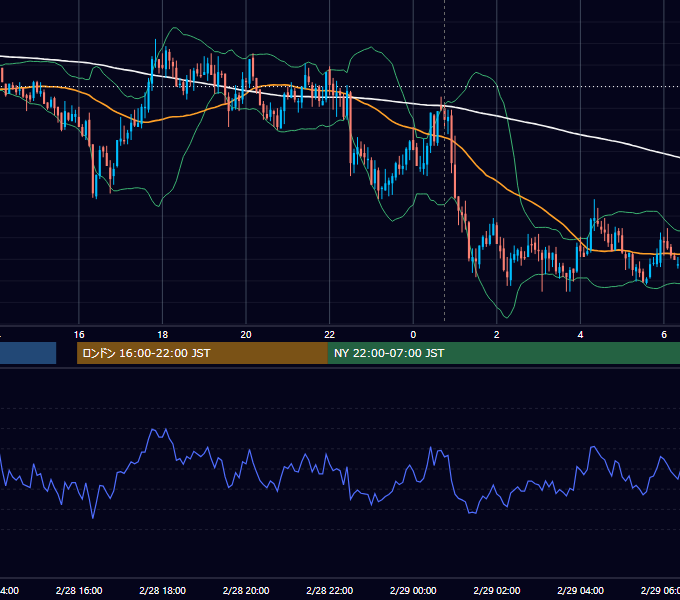
Task: Click the '2' hour label on price chart axis
Action: click(x=497, y=335)
